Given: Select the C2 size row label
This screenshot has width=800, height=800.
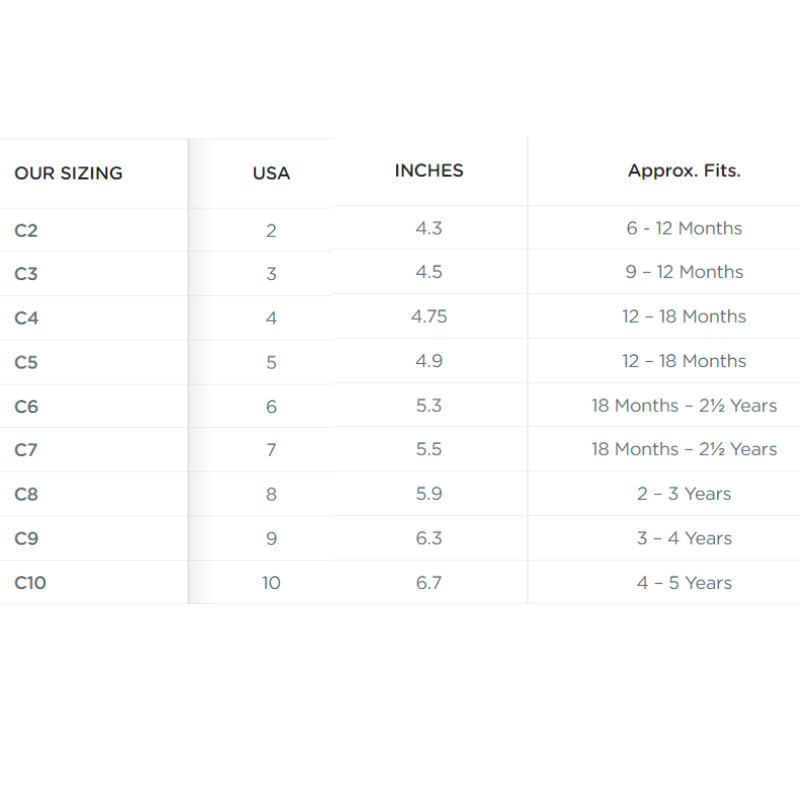Looking at the screenshot, I should 26,231.
